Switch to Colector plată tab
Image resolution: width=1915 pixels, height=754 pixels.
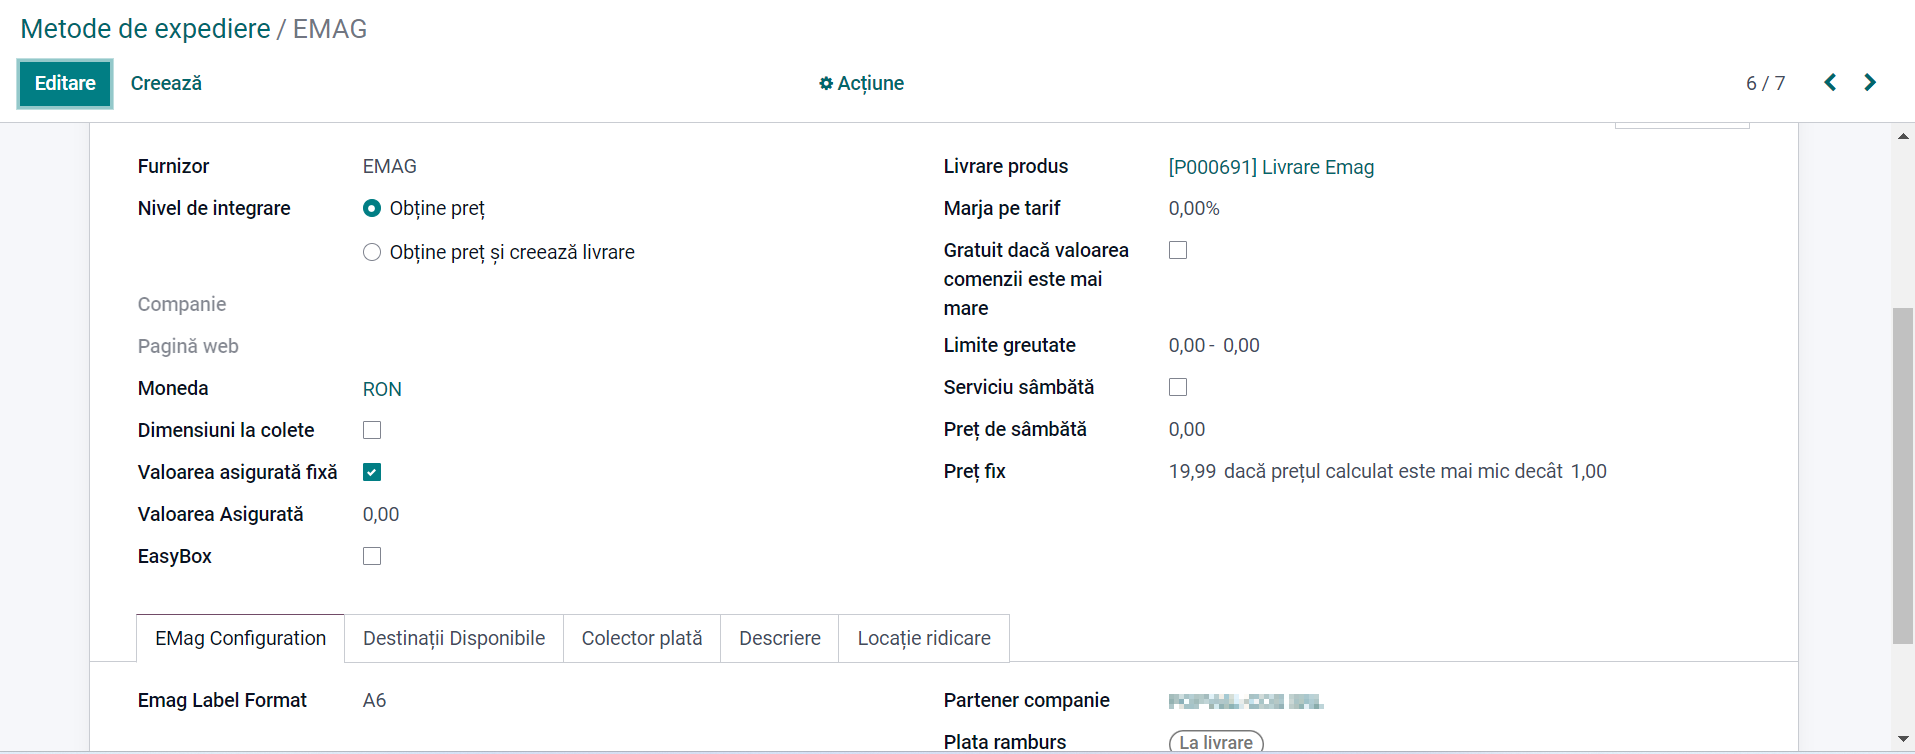(642, 638)
